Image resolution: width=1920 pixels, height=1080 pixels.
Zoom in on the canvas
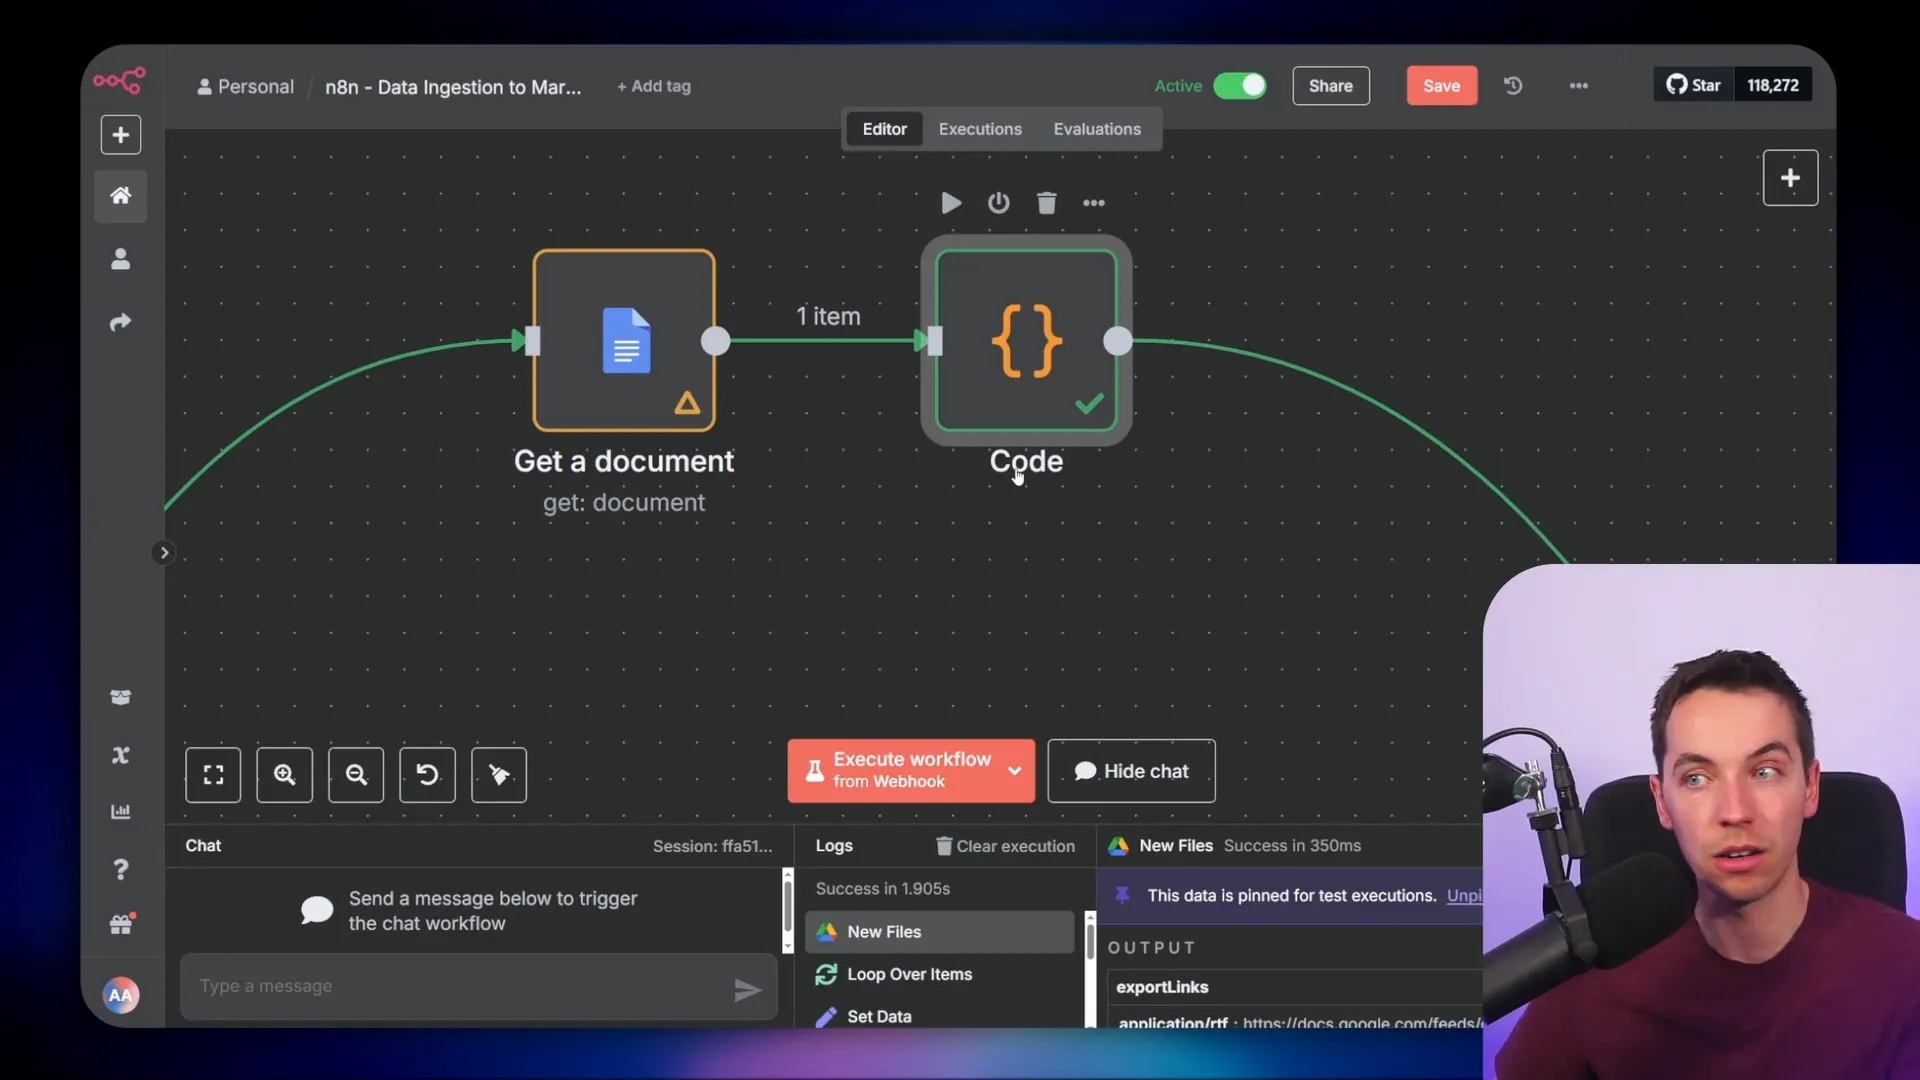pos(284,774)
